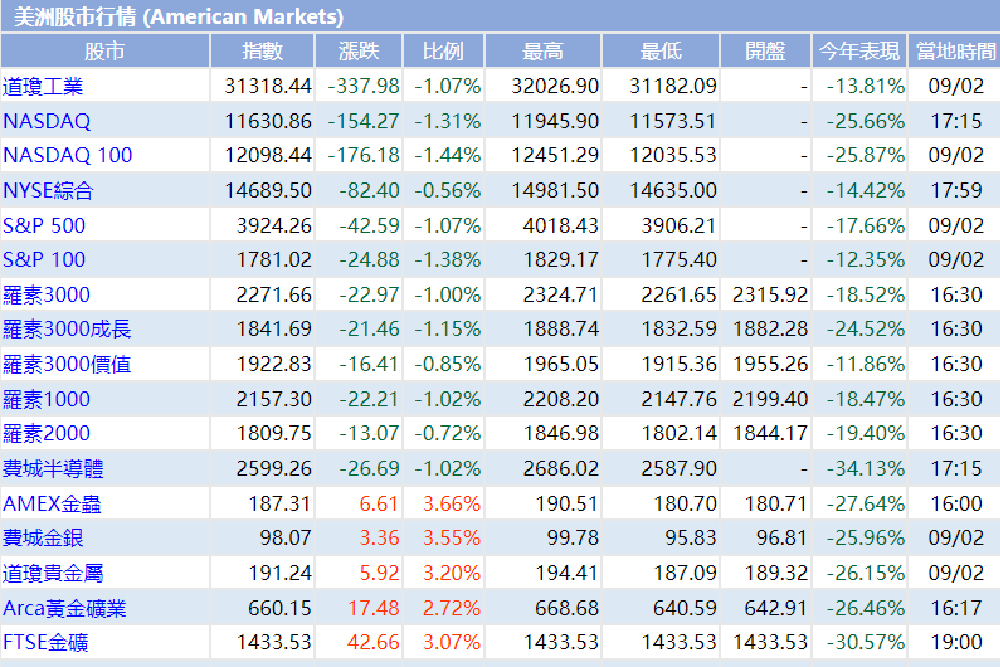Select the red percentage 3.55%
This screenshot has height=667, width=1000.
point(452,538)
